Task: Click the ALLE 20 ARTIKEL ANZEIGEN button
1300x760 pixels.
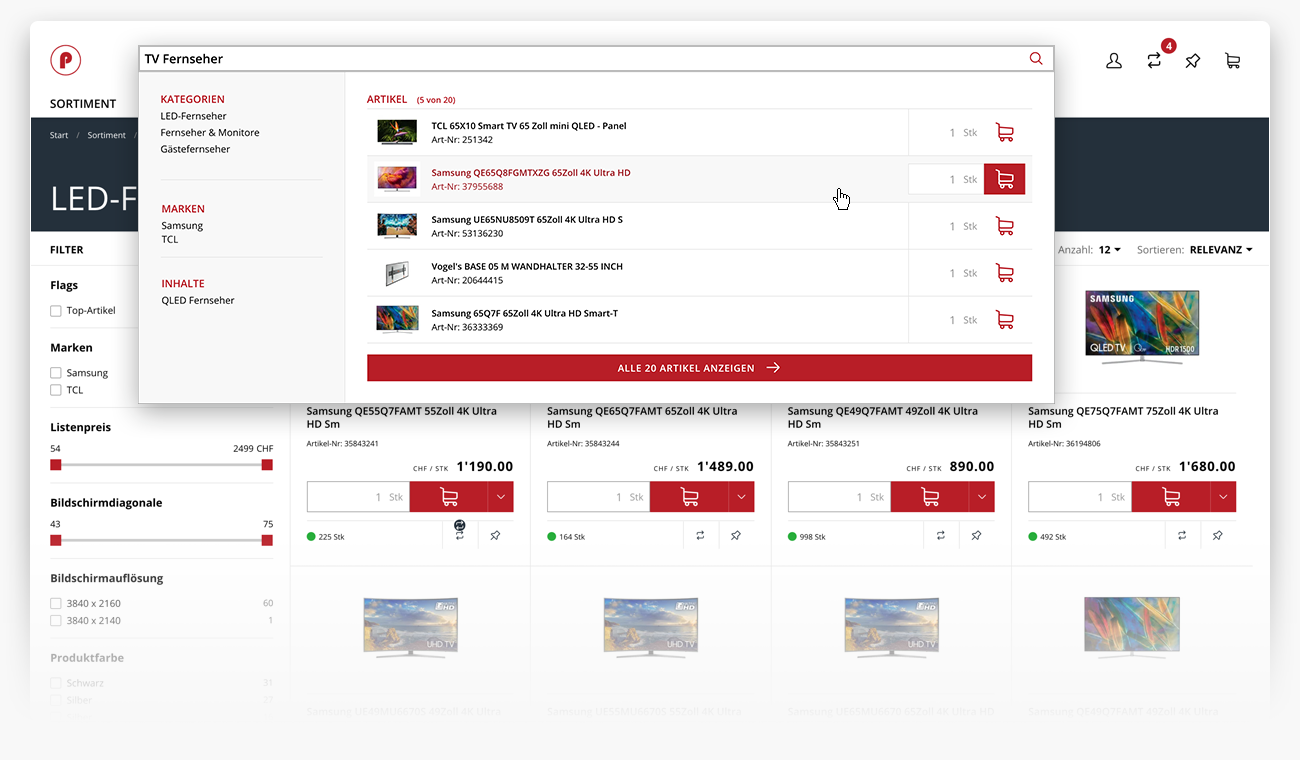Action: 699,368
